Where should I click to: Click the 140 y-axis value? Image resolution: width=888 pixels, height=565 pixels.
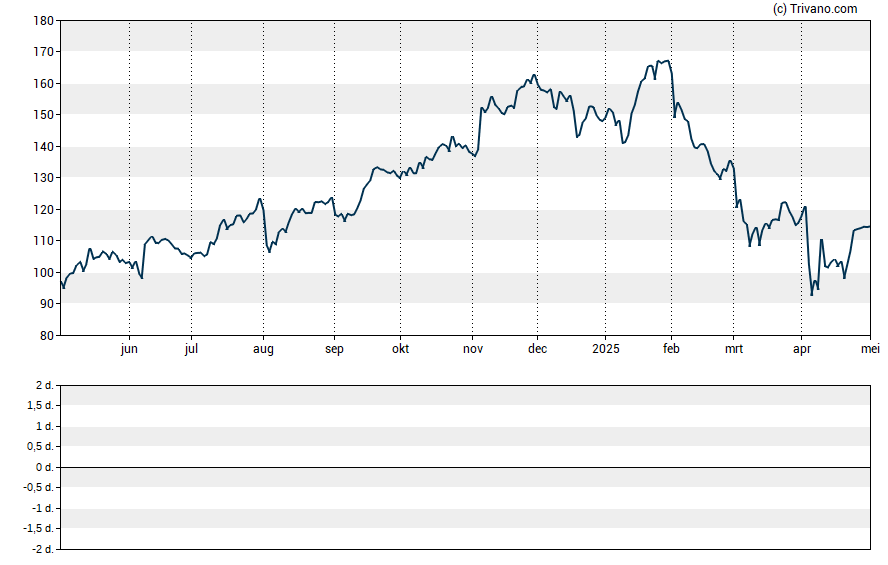tap(44, 147)
